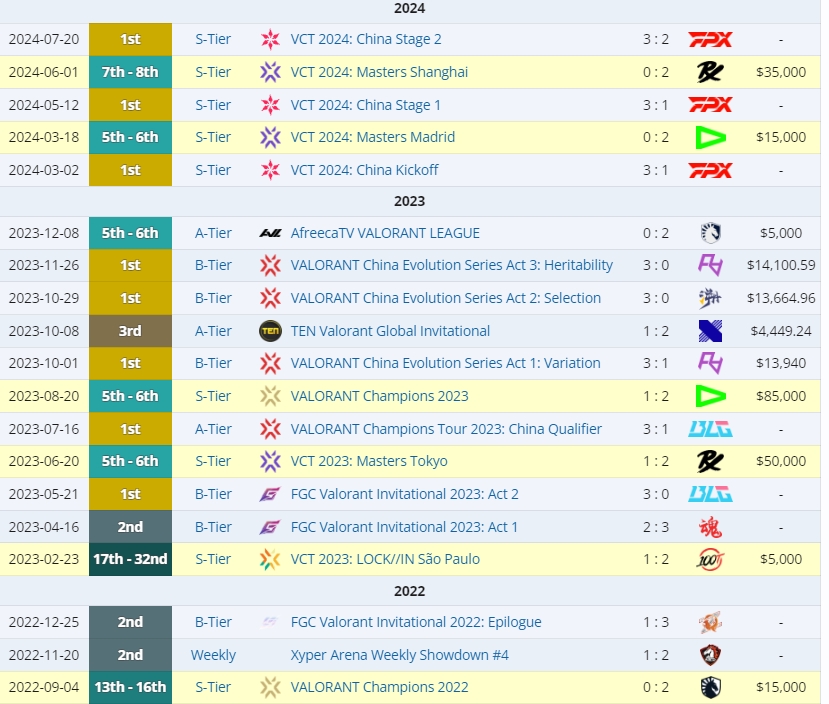The image size is (829, 704).
Task: Select prize $4,449.24
Action: pos(781,331)
